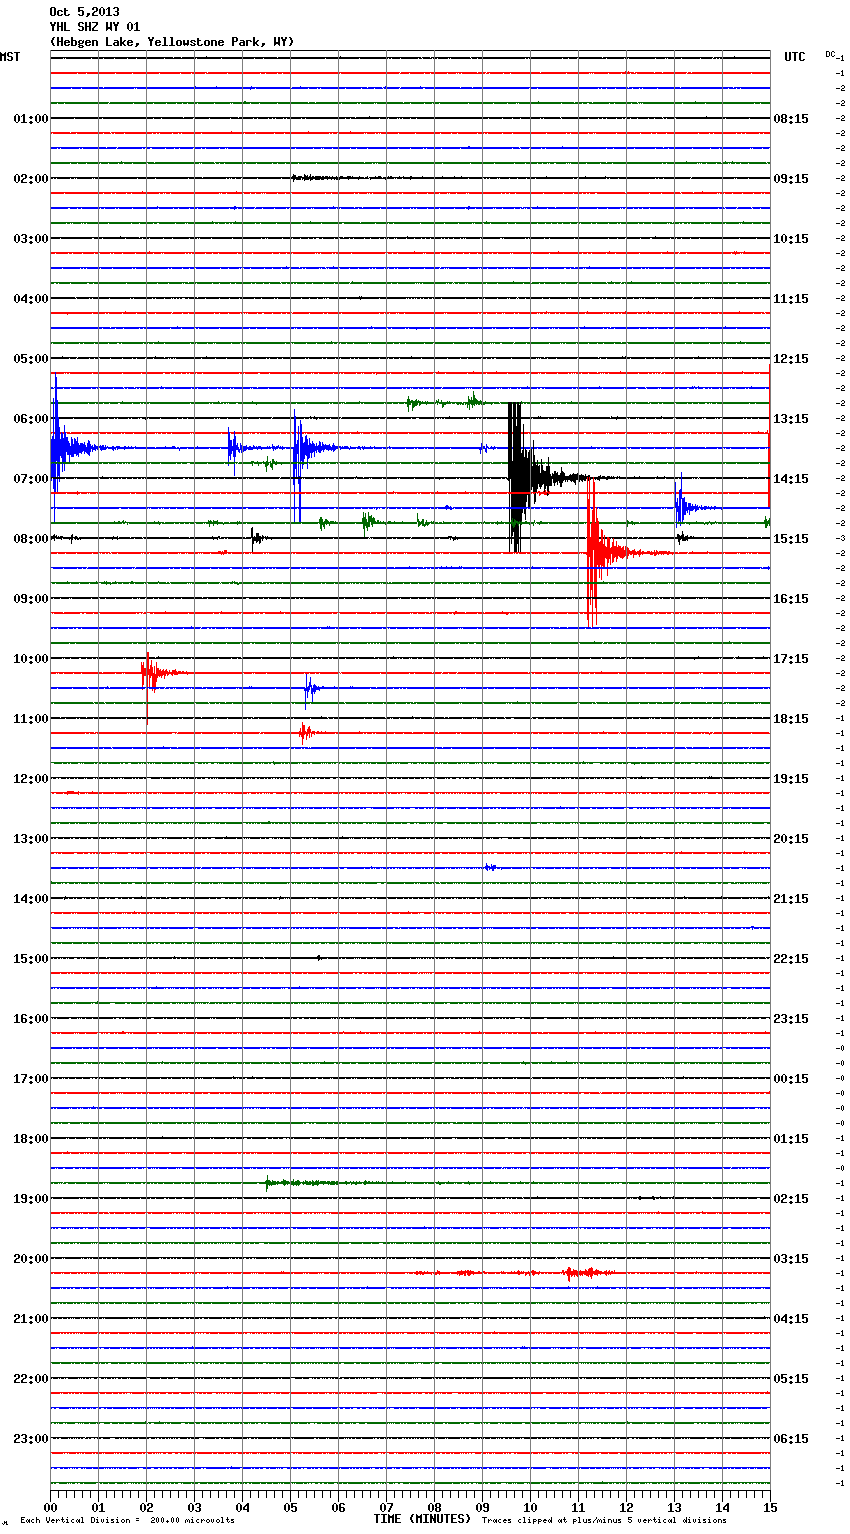The width and height of the screenshot is (850, 1534).
Task: Click minute tick label '00' on bottom axis
Action: pos(51,1507)
